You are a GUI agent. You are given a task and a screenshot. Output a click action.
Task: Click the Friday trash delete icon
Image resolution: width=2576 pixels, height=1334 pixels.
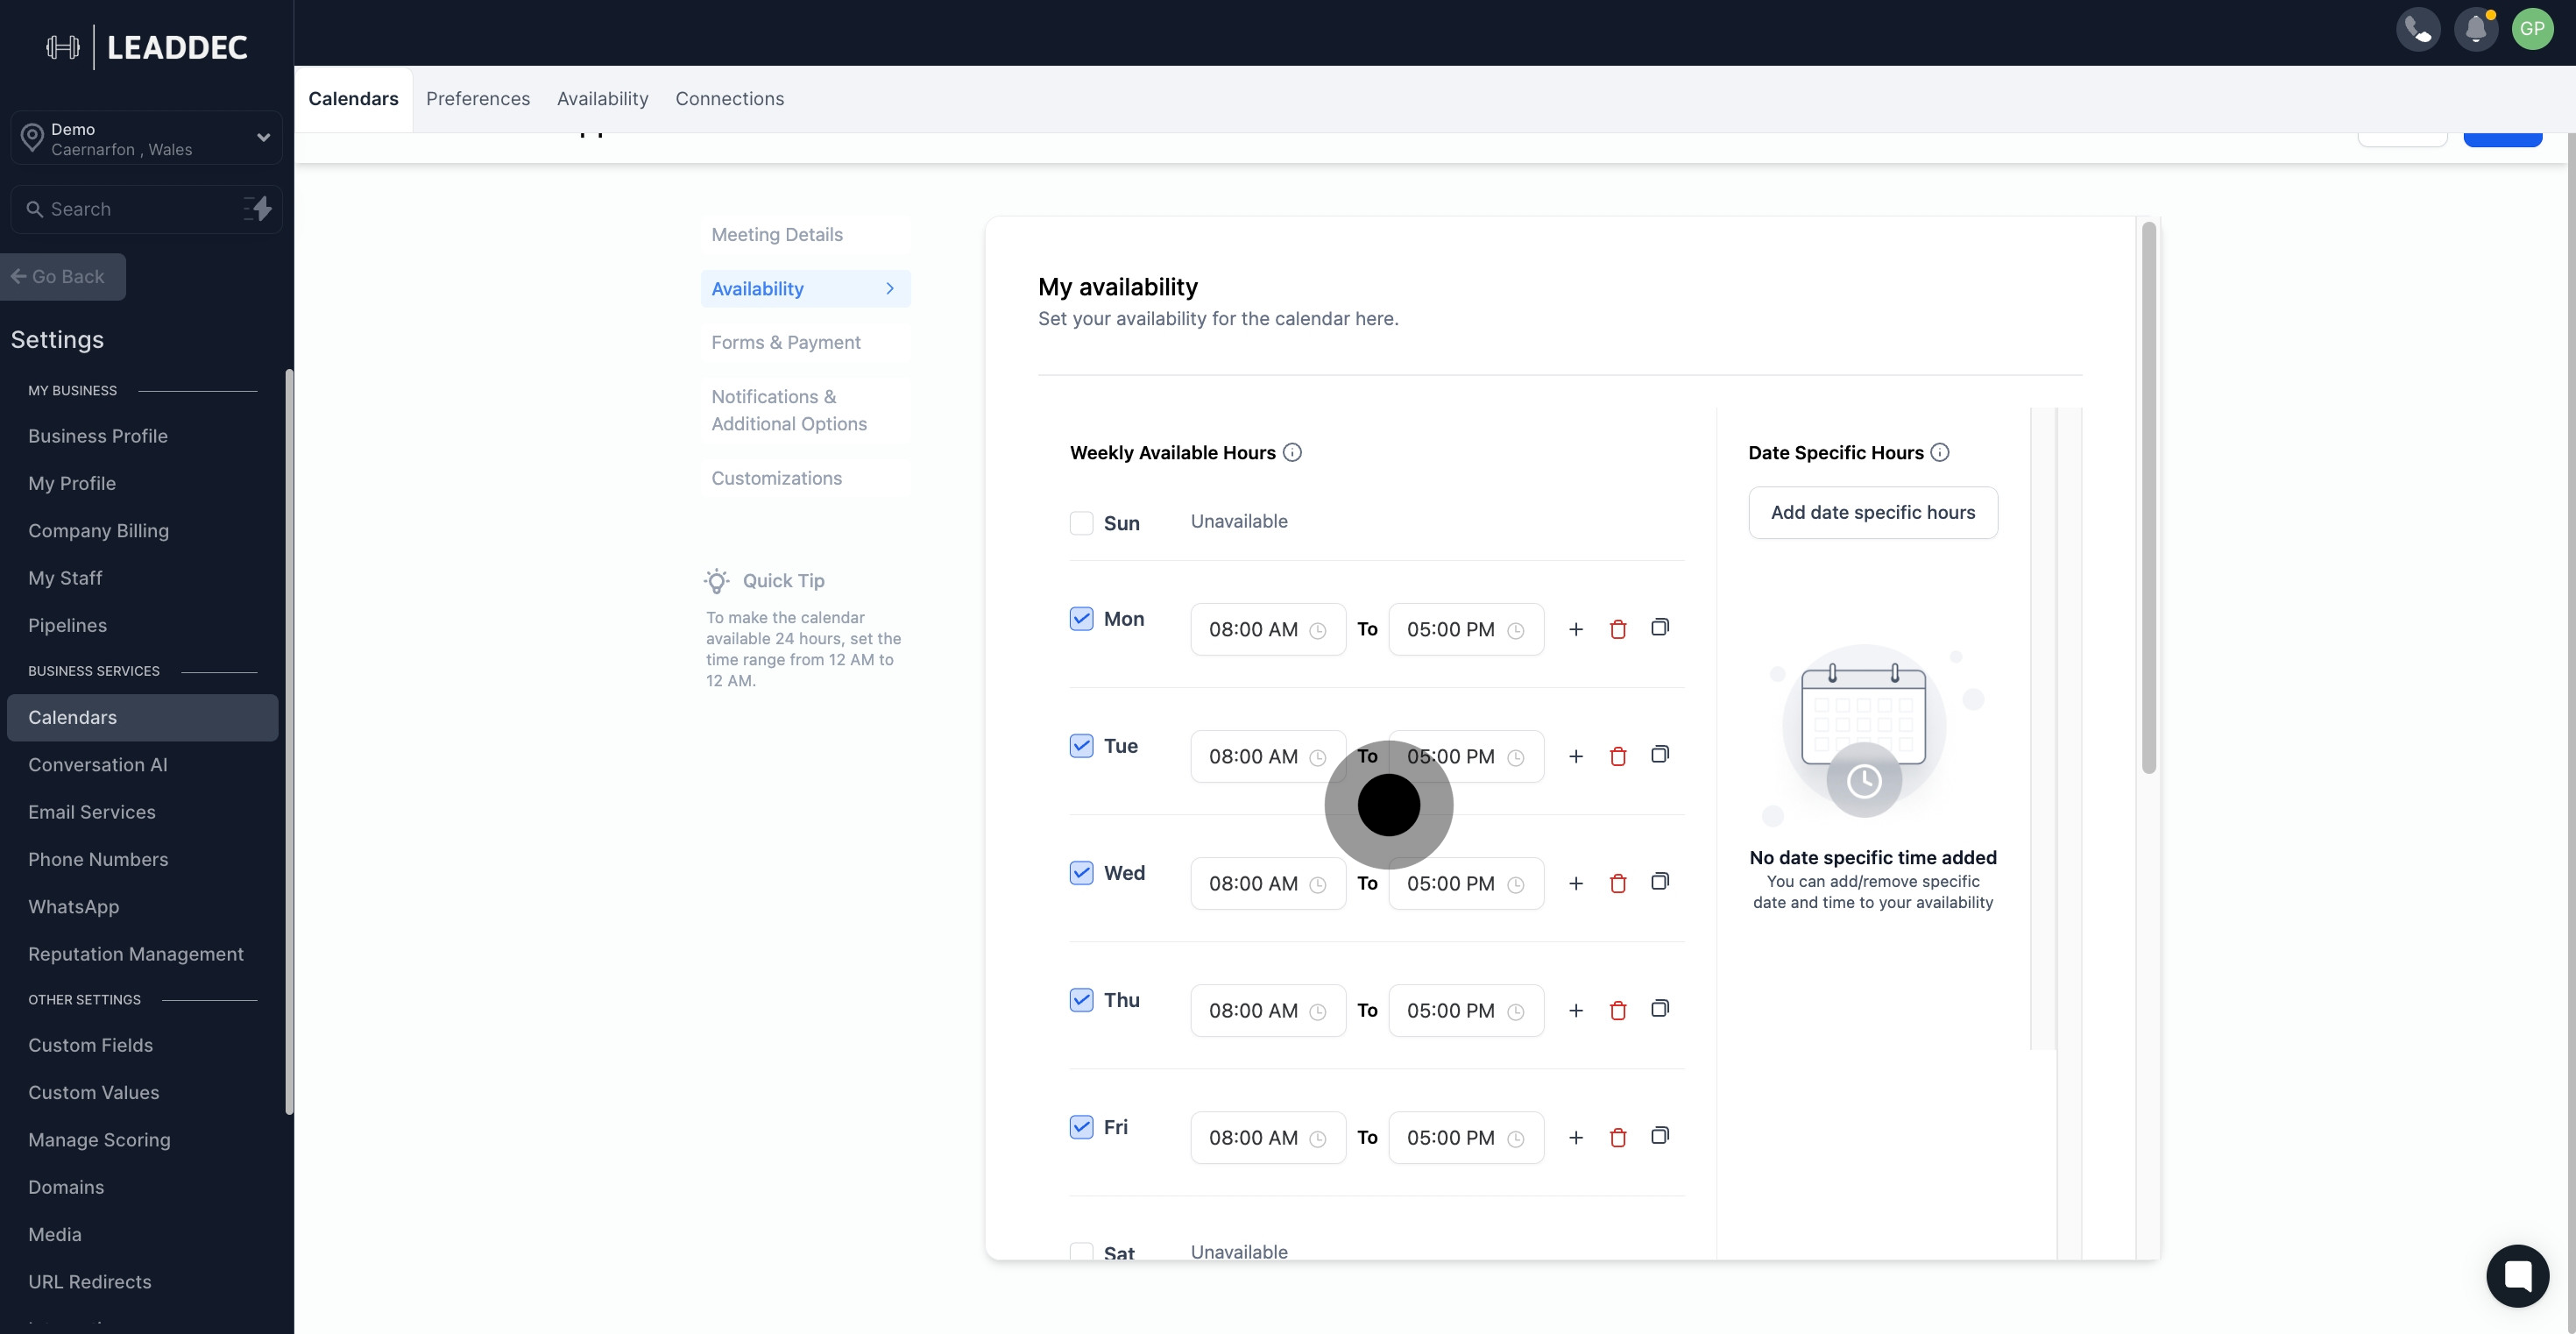pos(1617,1137)
